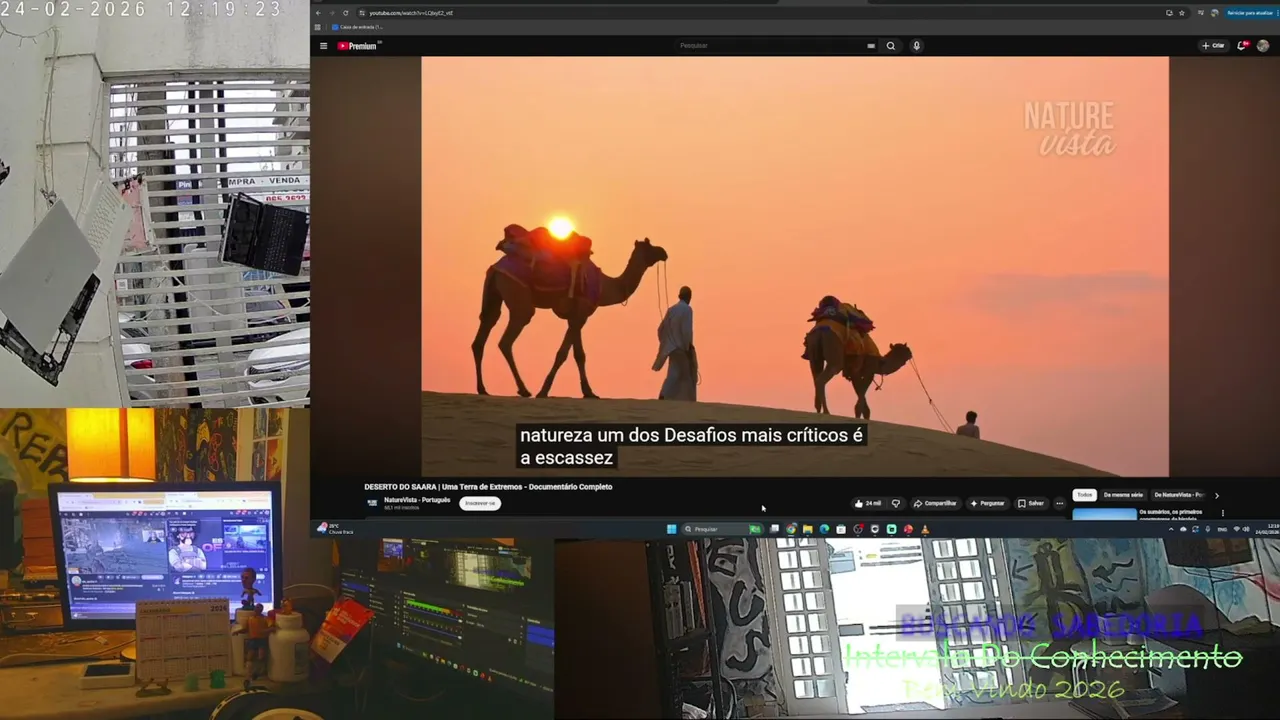Open the browser profile avatar icon
The width and height of the screenshot is (1280, 720).
pos(1215,13)
